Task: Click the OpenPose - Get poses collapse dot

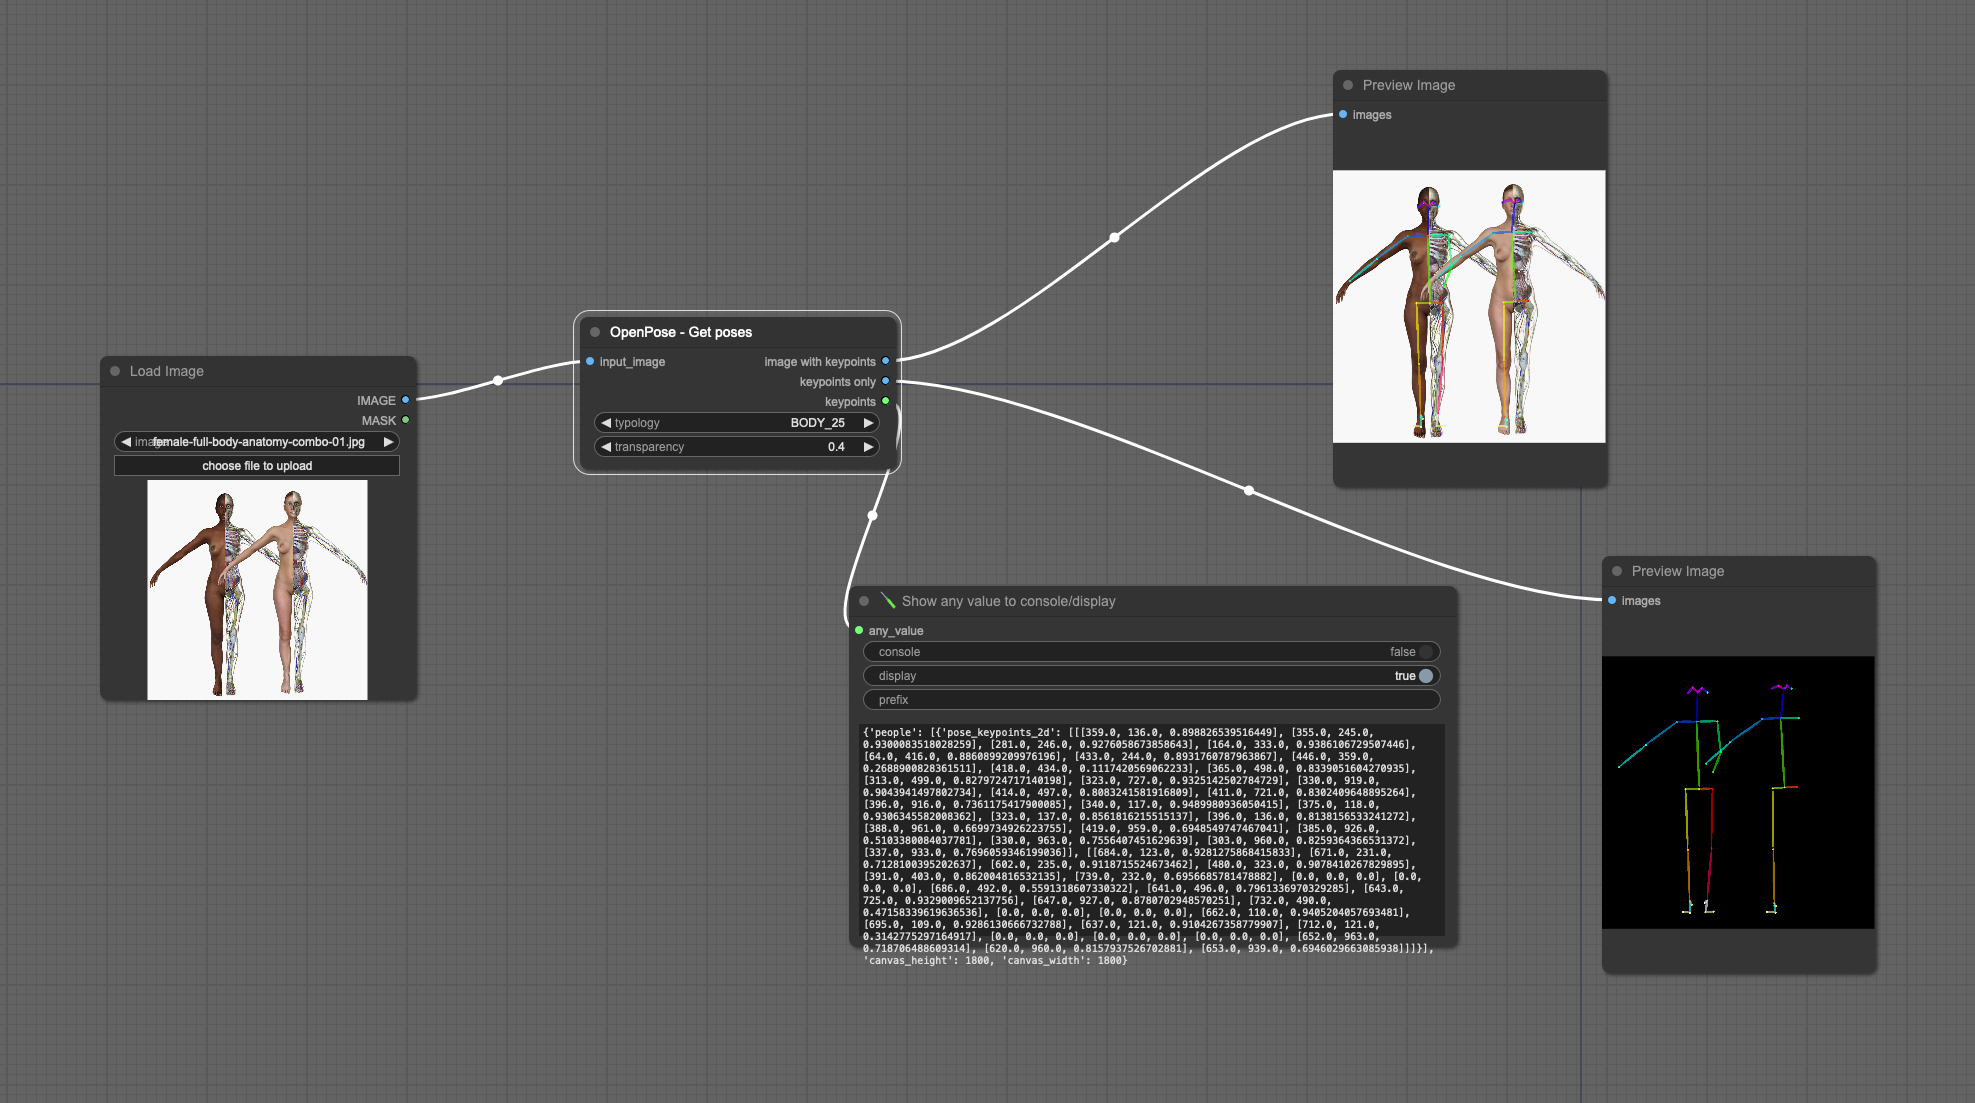Action: [x=595, y=332]
